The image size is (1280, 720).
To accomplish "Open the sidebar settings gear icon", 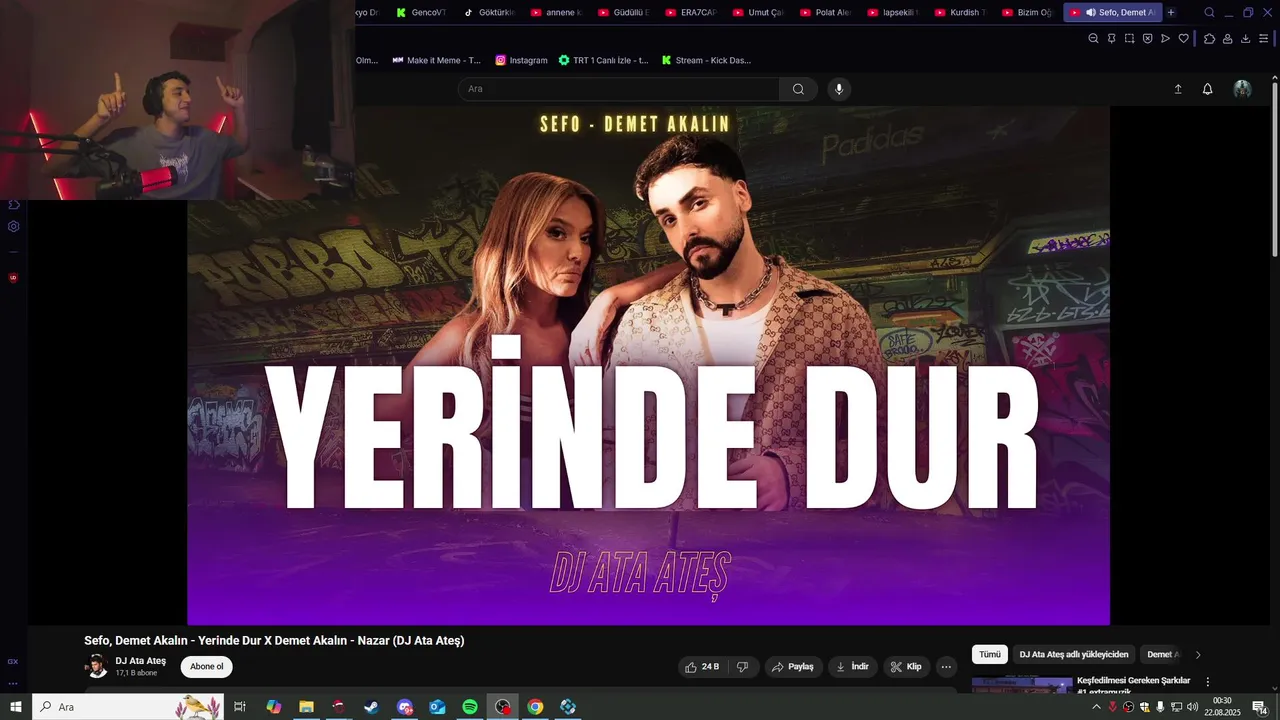I will (x=13, y=227).
